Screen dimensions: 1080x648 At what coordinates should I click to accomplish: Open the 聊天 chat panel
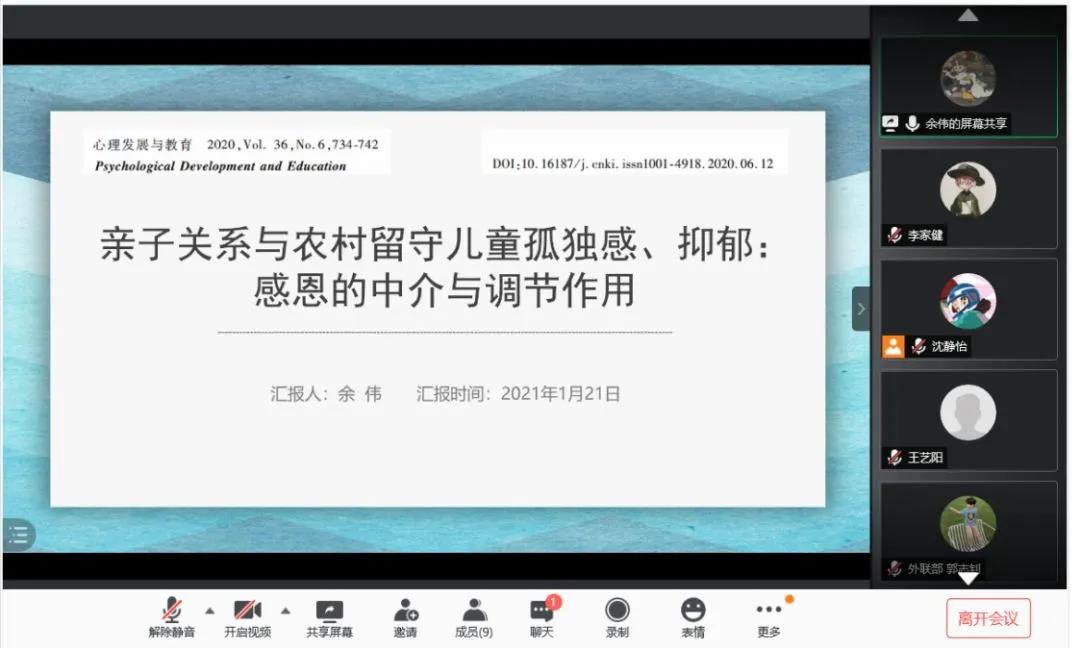click(541, 617)
